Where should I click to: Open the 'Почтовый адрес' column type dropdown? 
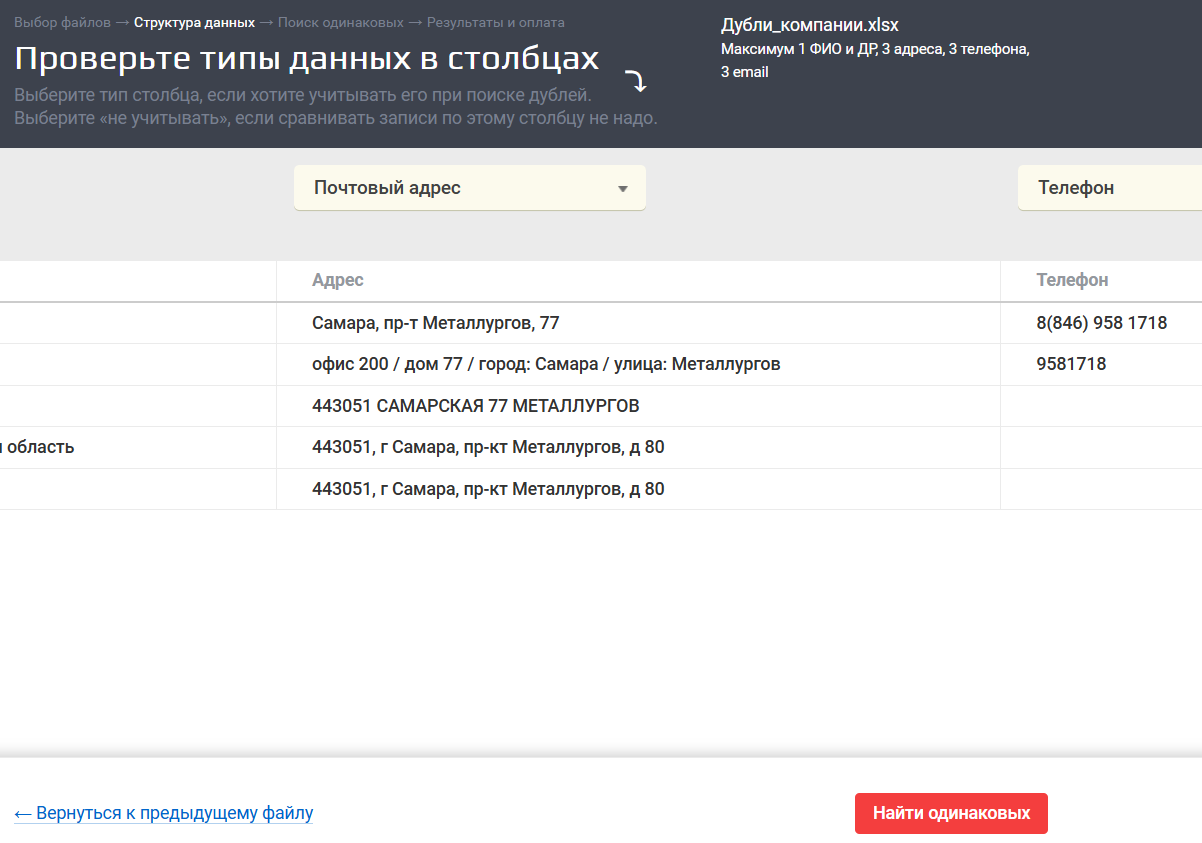469,188
